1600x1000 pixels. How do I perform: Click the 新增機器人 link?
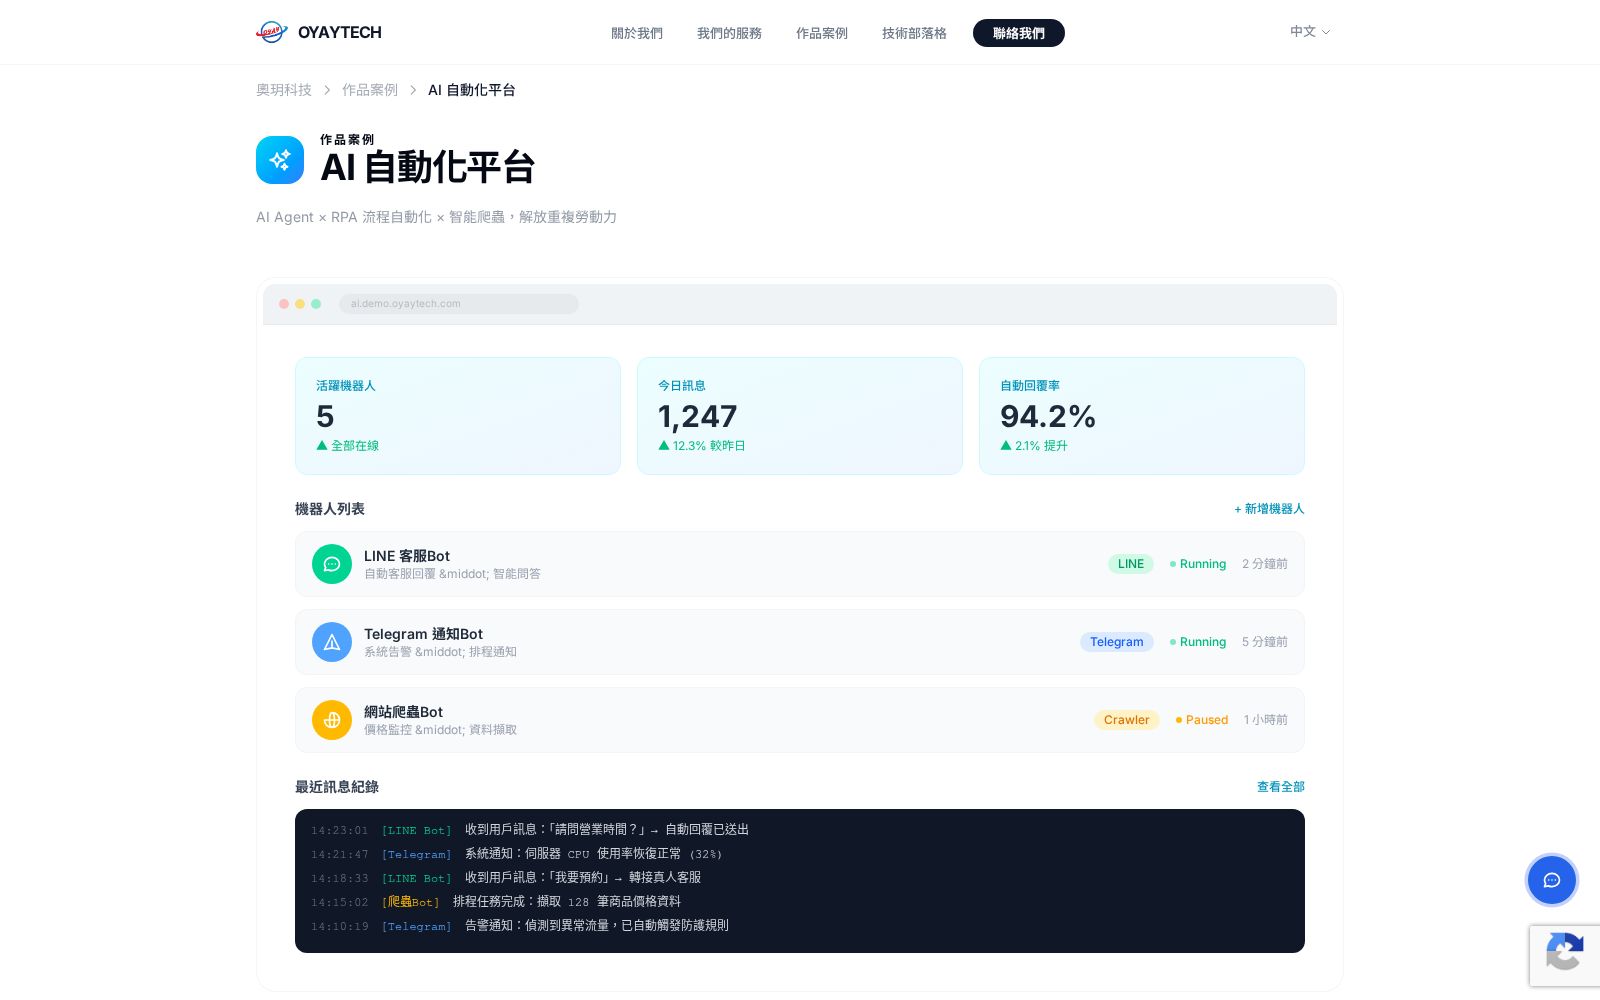click(x=1269, y=509)
